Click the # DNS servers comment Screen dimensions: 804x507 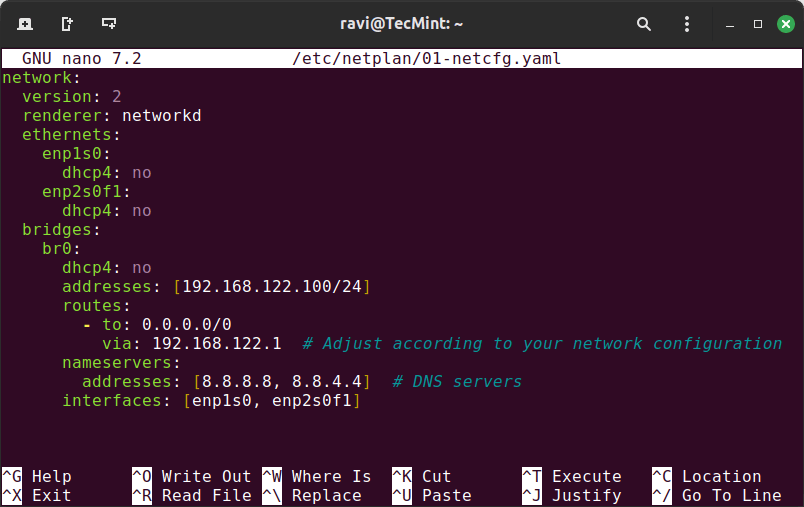click(457, 381)
